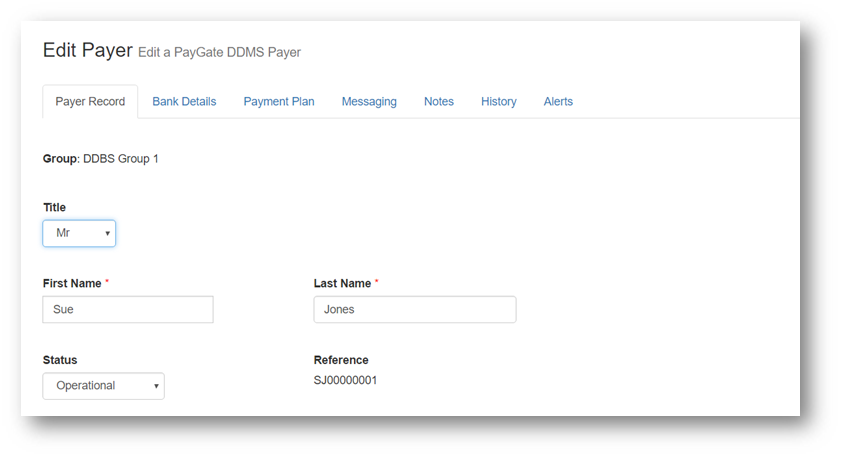Focus the Last Name field containing Jones
842x458 pixels.
[414, 310]
